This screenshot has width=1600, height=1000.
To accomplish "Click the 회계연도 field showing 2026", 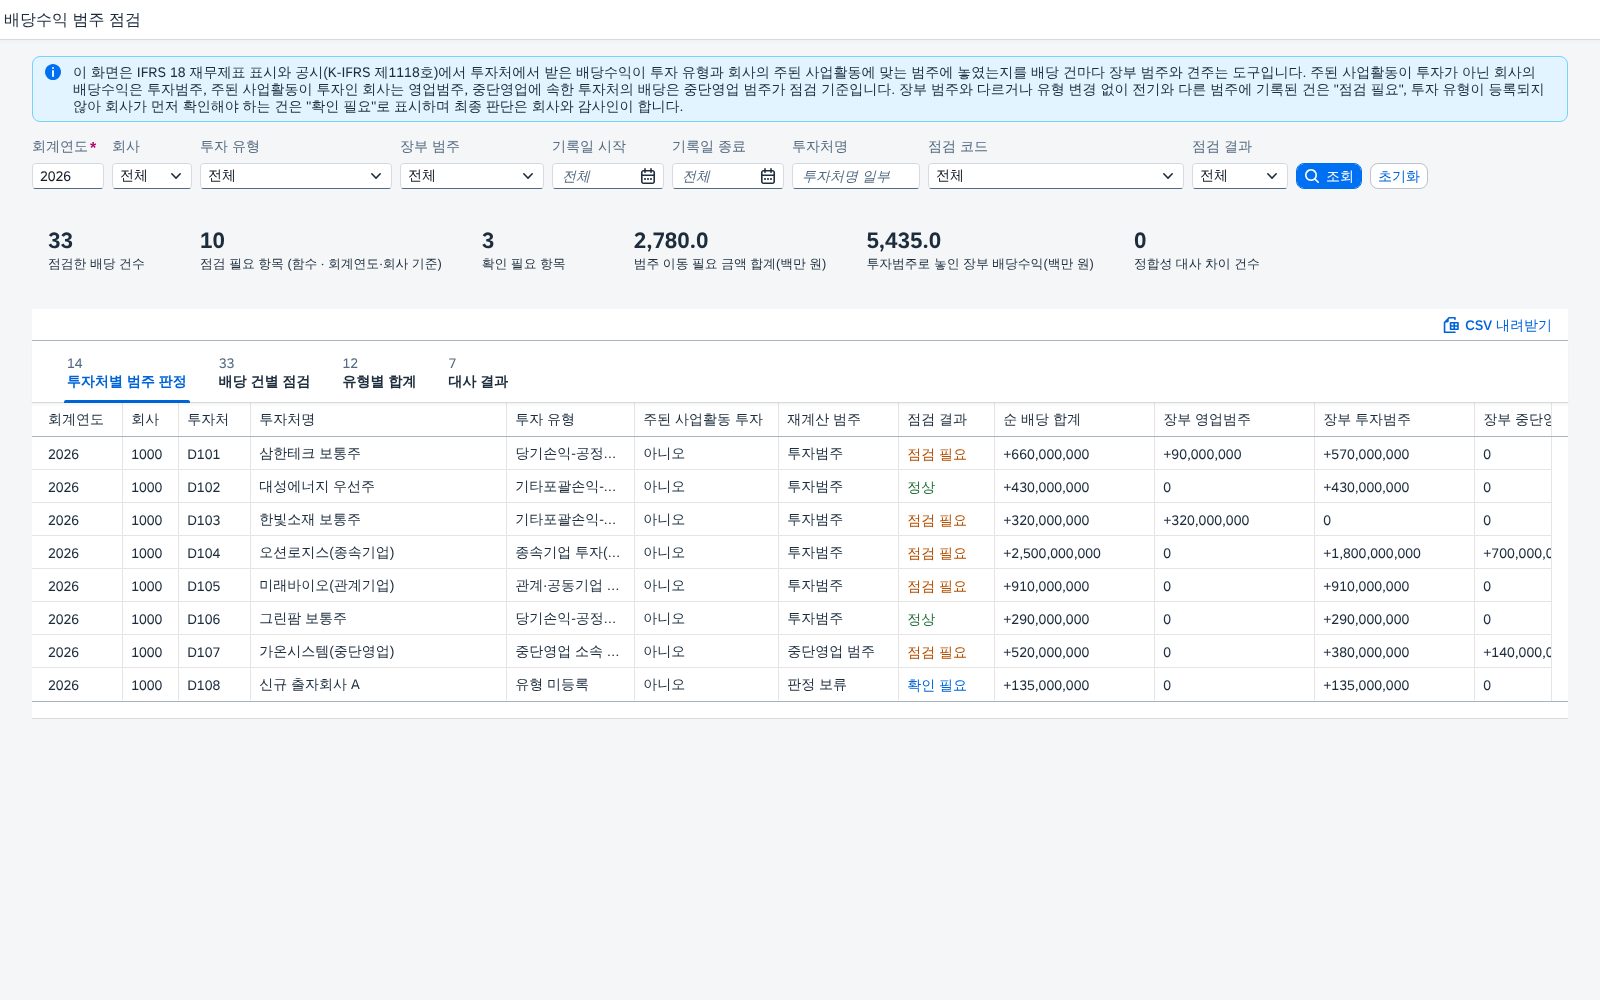I will coord(68,176).
